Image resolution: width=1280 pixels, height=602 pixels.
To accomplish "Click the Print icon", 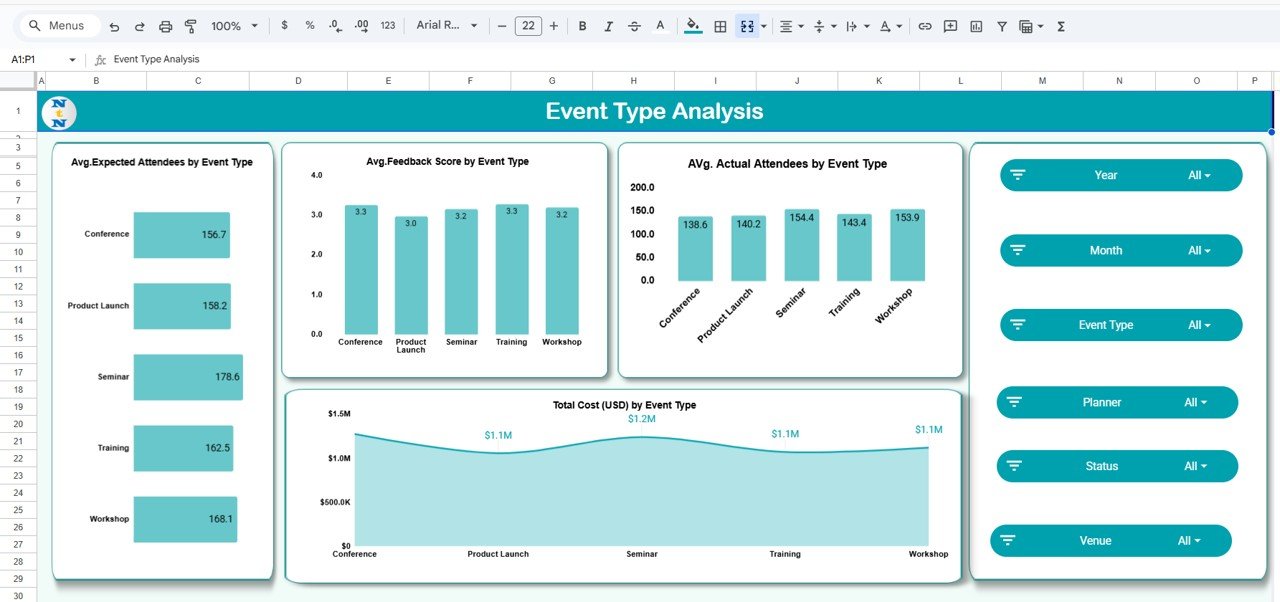I will pos(166,26).
